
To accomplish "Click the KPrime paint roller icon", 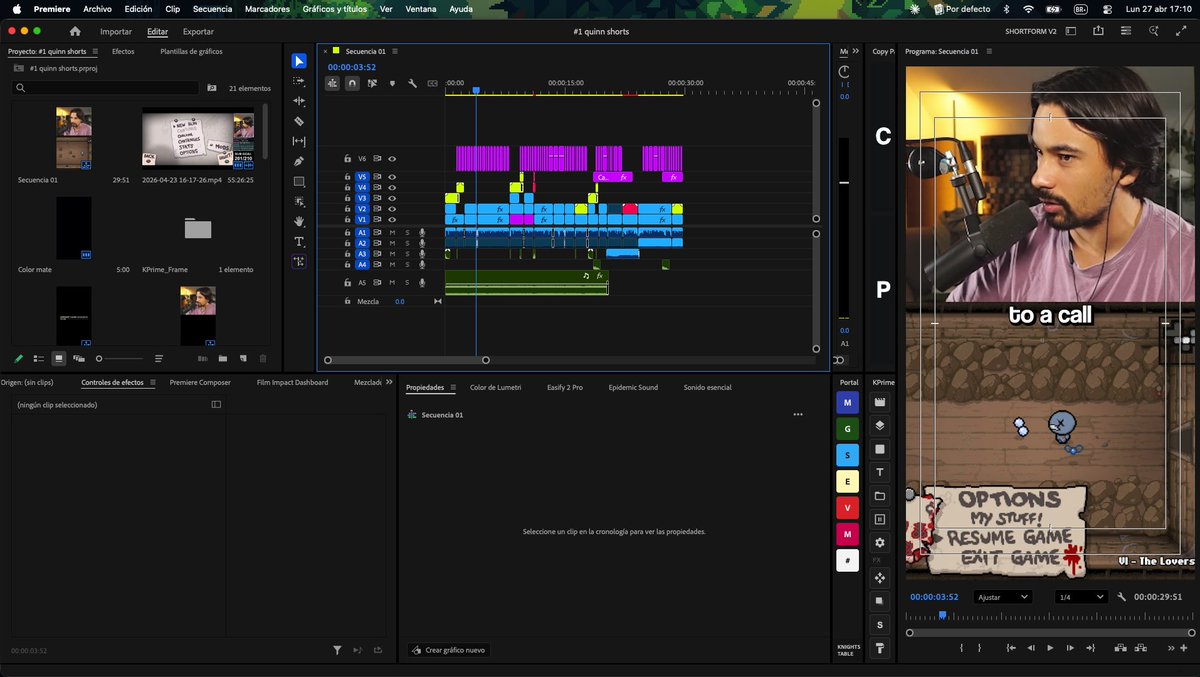I will pos(880,648).
